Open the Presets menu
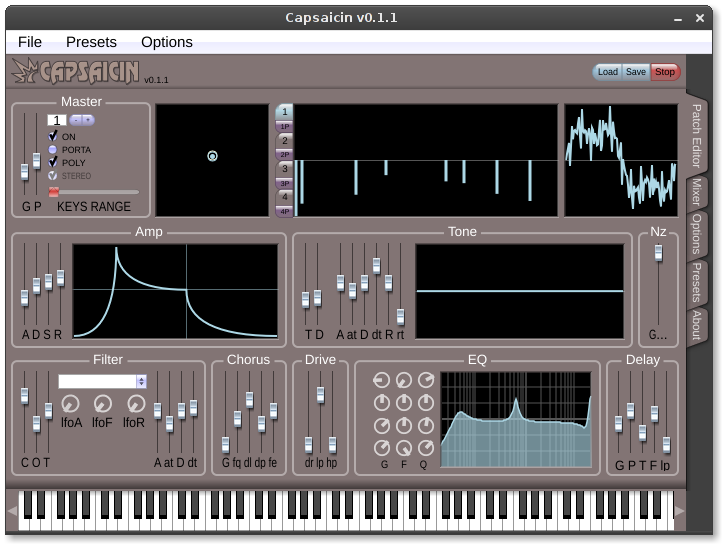 [91, 42]
